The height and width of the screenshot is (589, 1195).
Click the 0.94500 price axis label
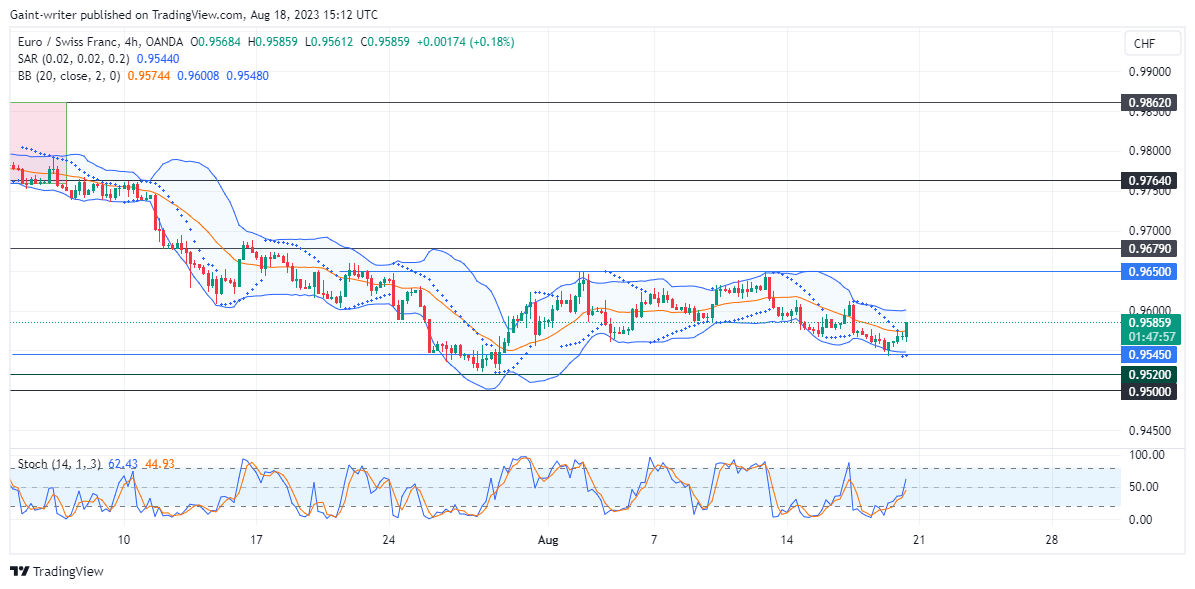tap(1148, 431)
